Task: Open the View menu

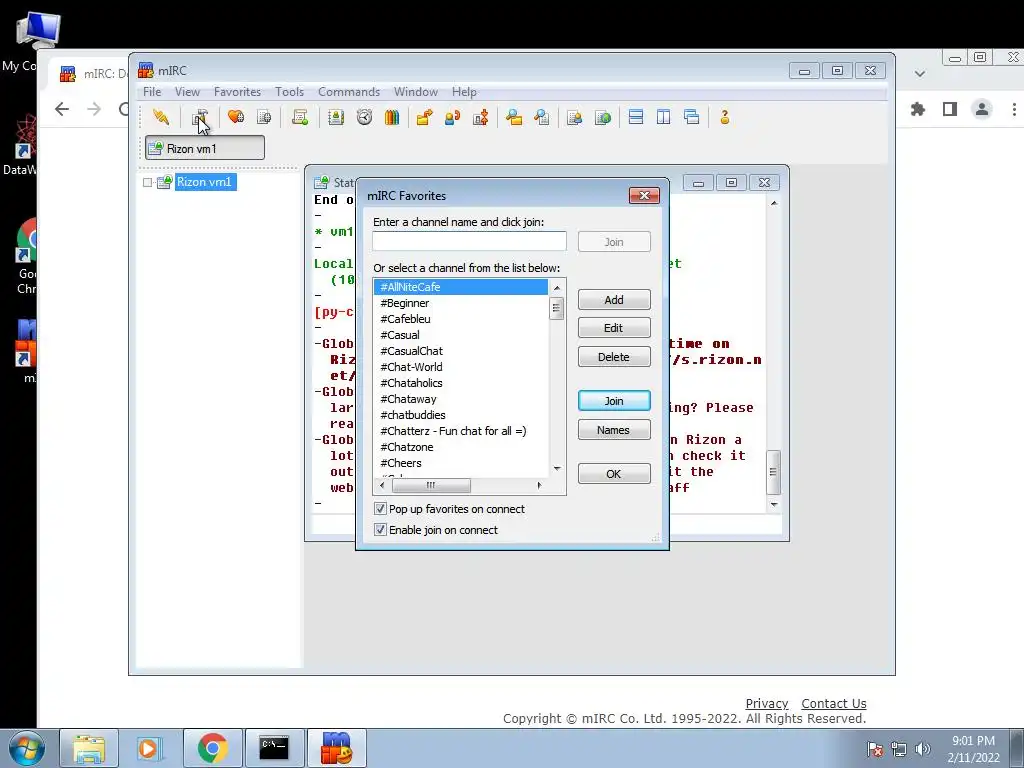Action: tap(187, 92)
